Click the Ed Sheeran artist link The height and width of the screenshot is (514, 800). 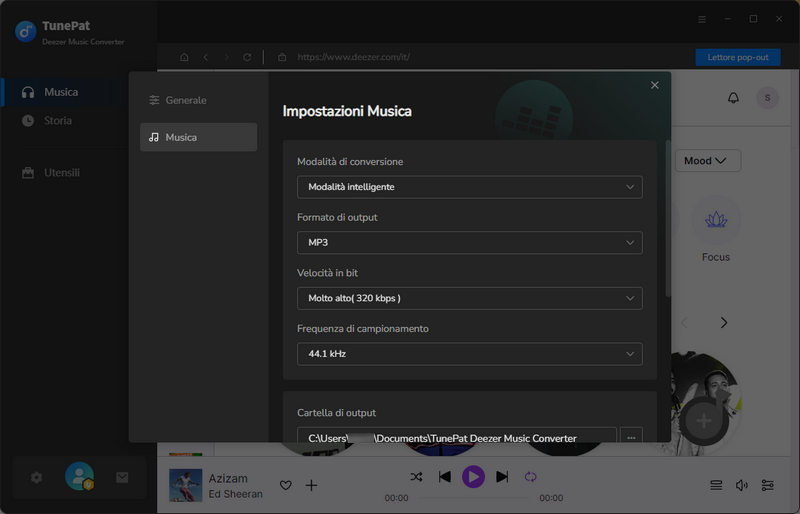236,494
